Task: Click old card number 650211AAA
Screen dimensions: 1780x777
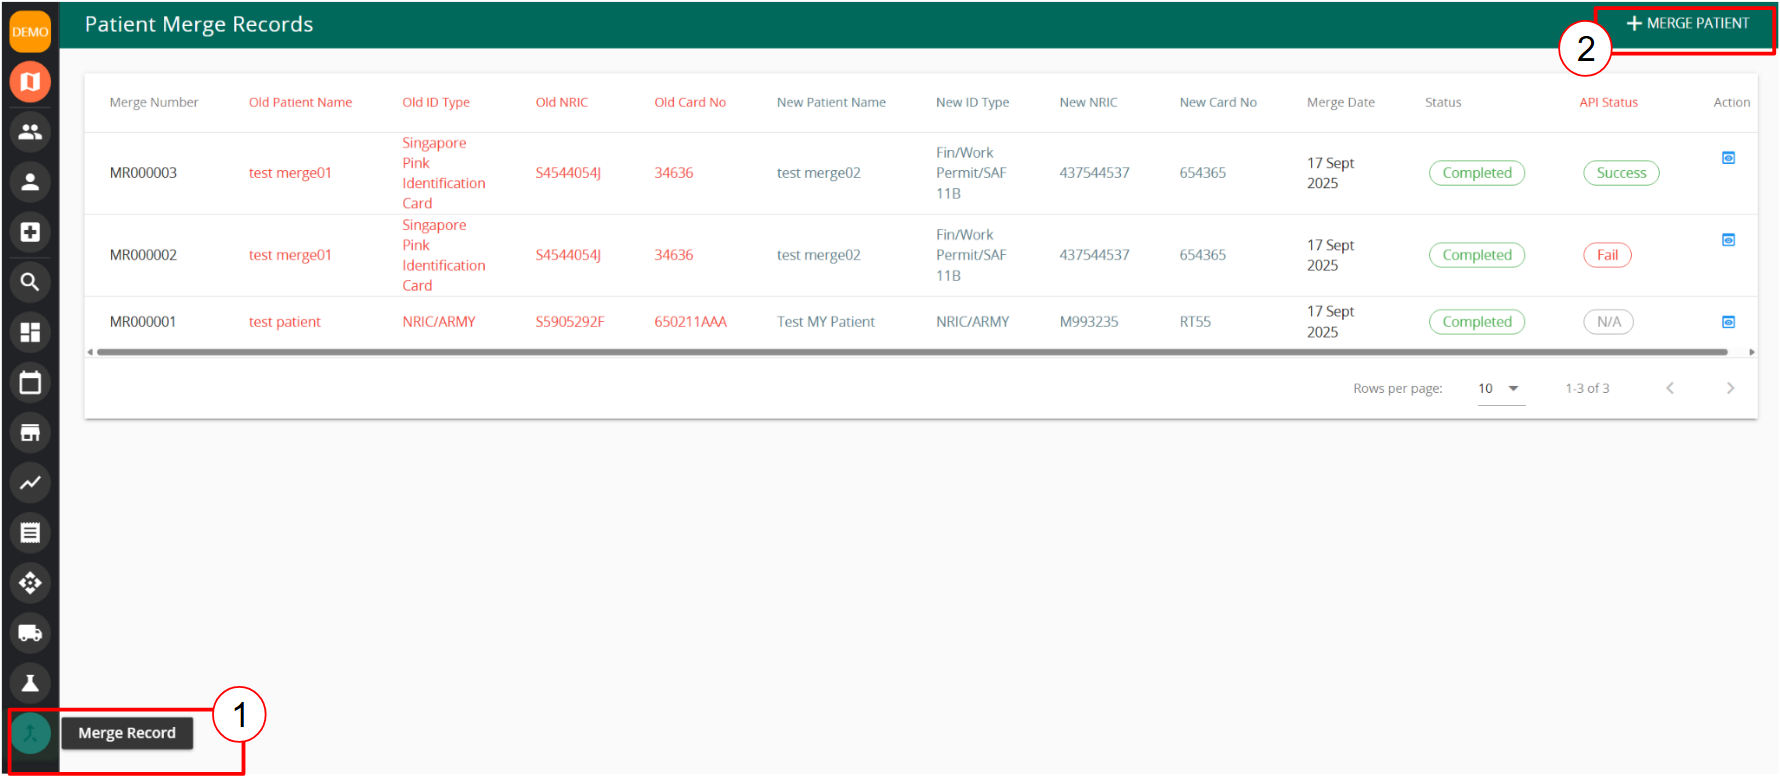Action: [x=690, y=322]
